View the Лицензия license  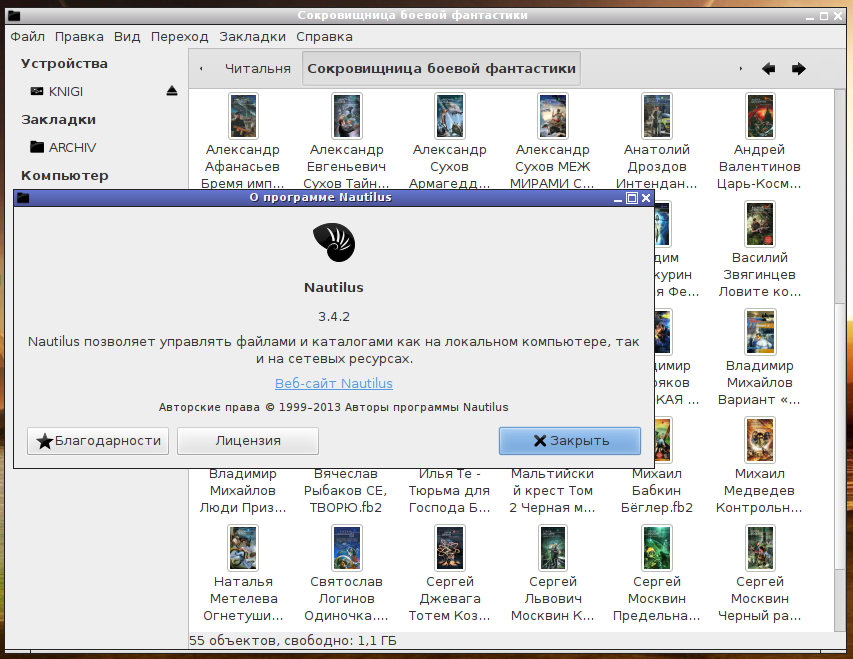[x=248, y=441]
